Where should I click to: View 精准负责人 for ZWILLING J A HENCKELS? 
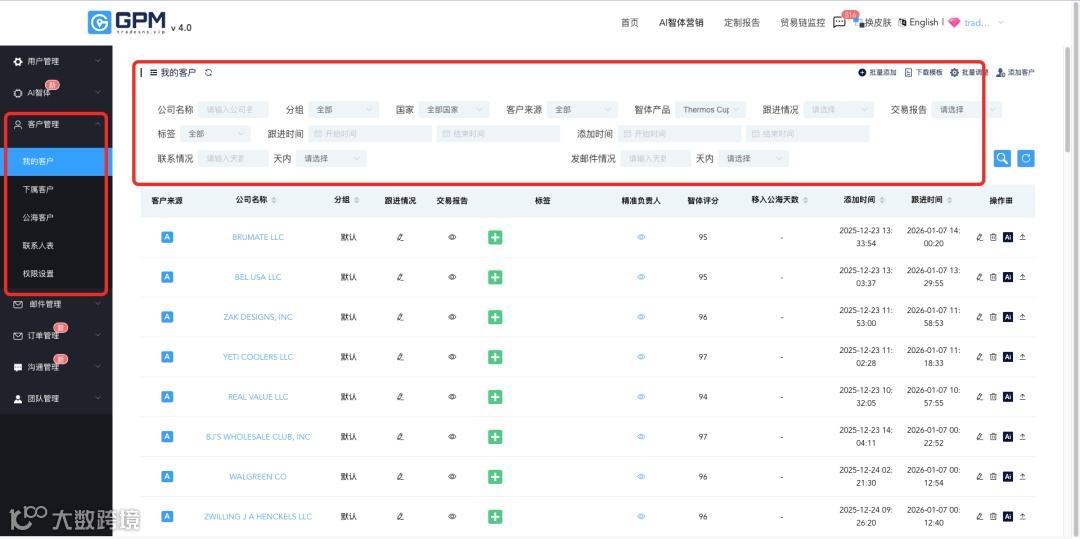[641, 517]
